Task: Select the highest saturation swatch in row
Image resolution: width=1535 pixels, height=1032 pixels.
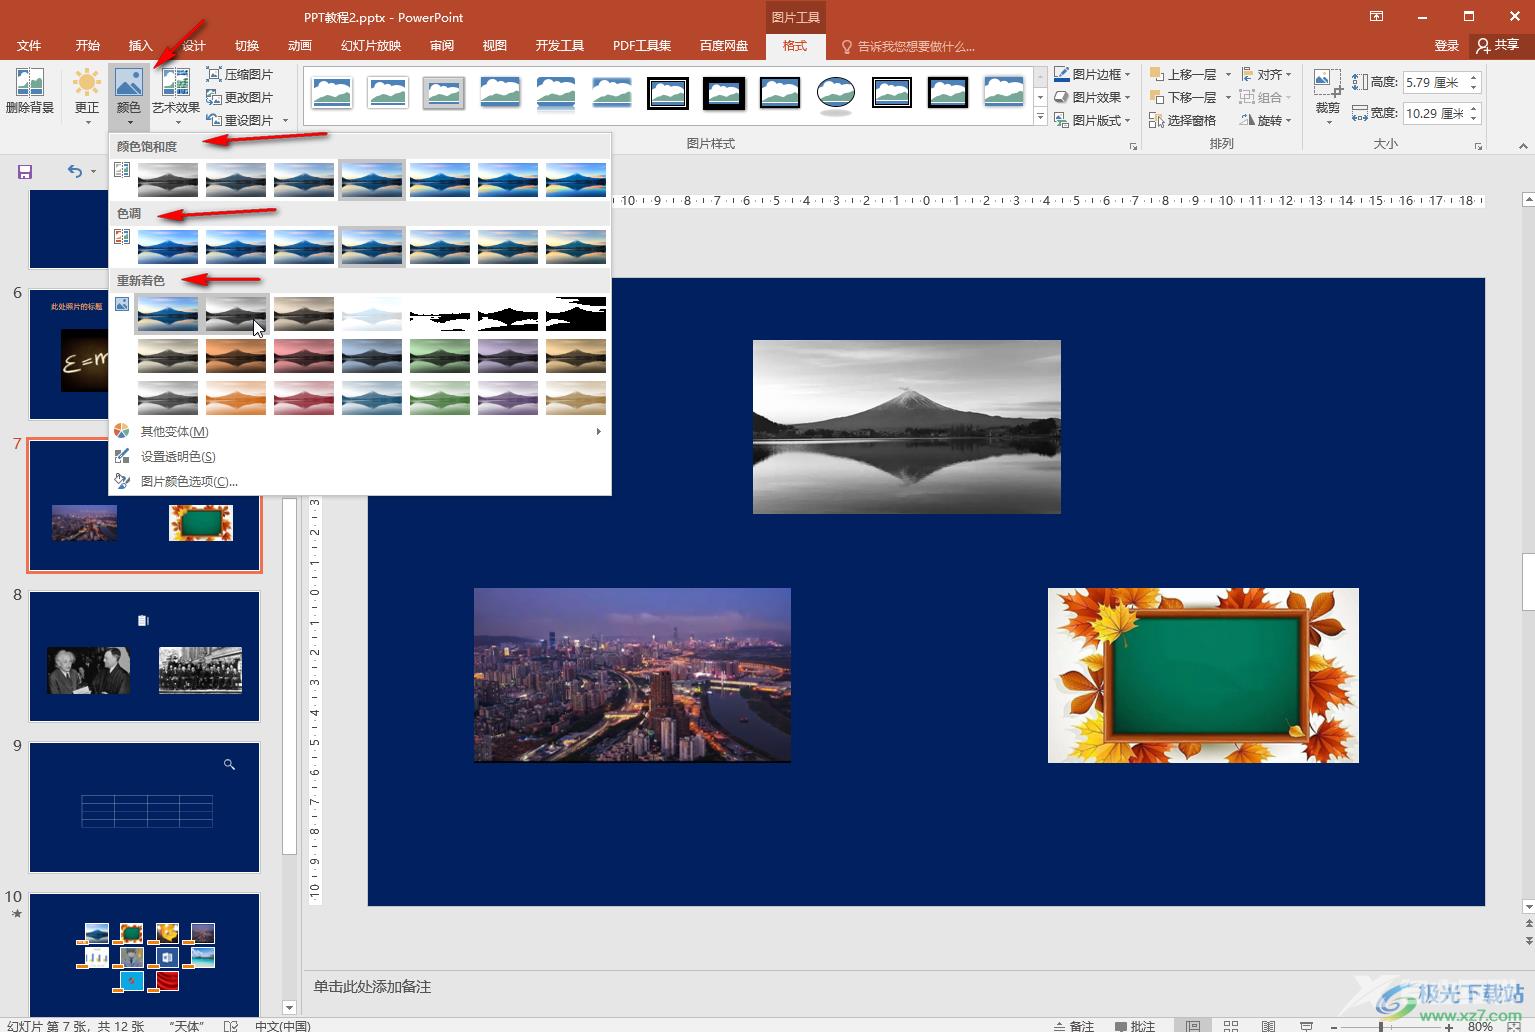Action: tap(576, 179)
